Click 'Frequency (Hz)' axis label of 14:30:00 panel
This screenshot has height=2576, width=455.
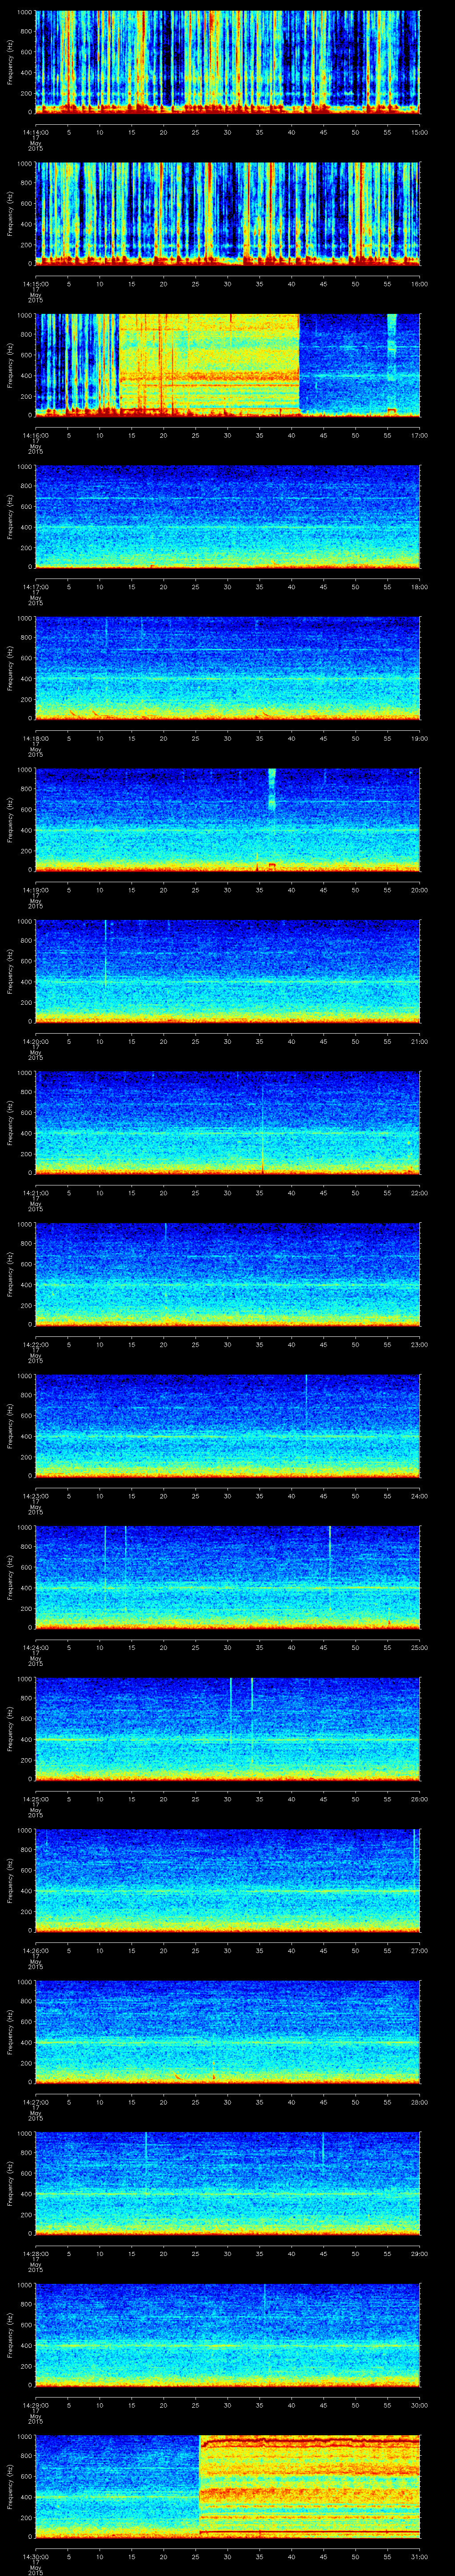[10, 2486]
